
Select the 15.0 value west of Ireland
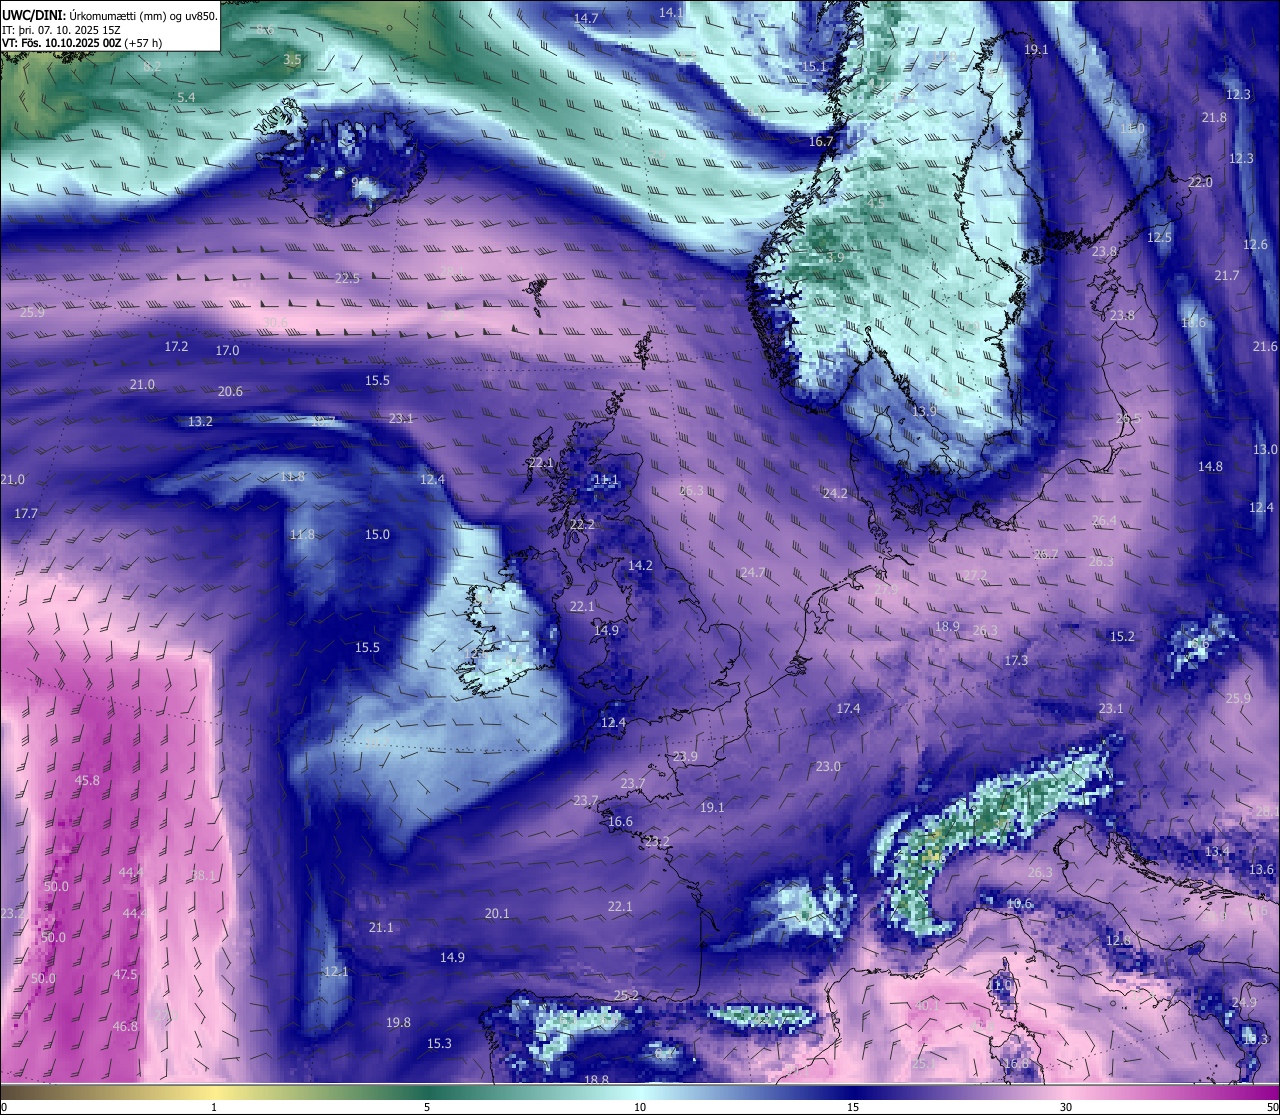coord(377,534)
